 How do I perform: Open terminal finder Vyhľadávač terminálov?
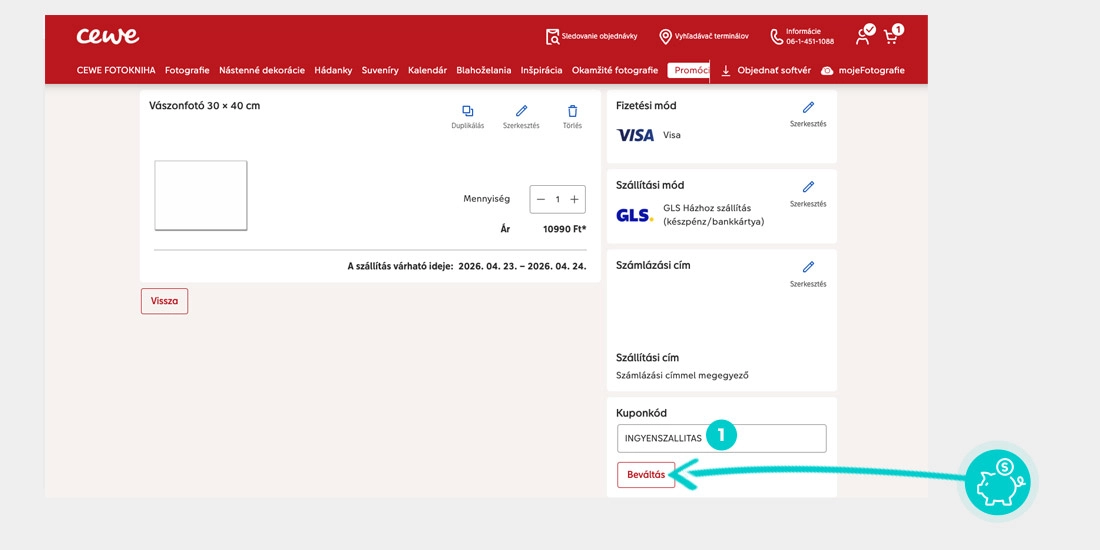pos(704,36)
